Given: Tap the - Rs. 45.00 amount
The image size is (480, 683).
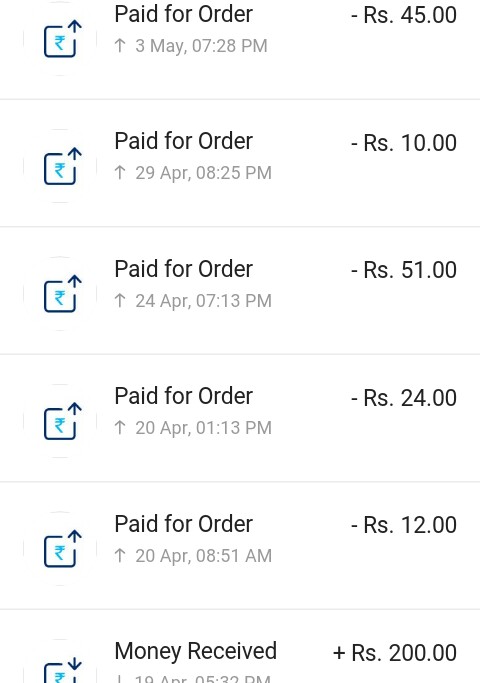Looking at the screenshot, I should point(404,15).
